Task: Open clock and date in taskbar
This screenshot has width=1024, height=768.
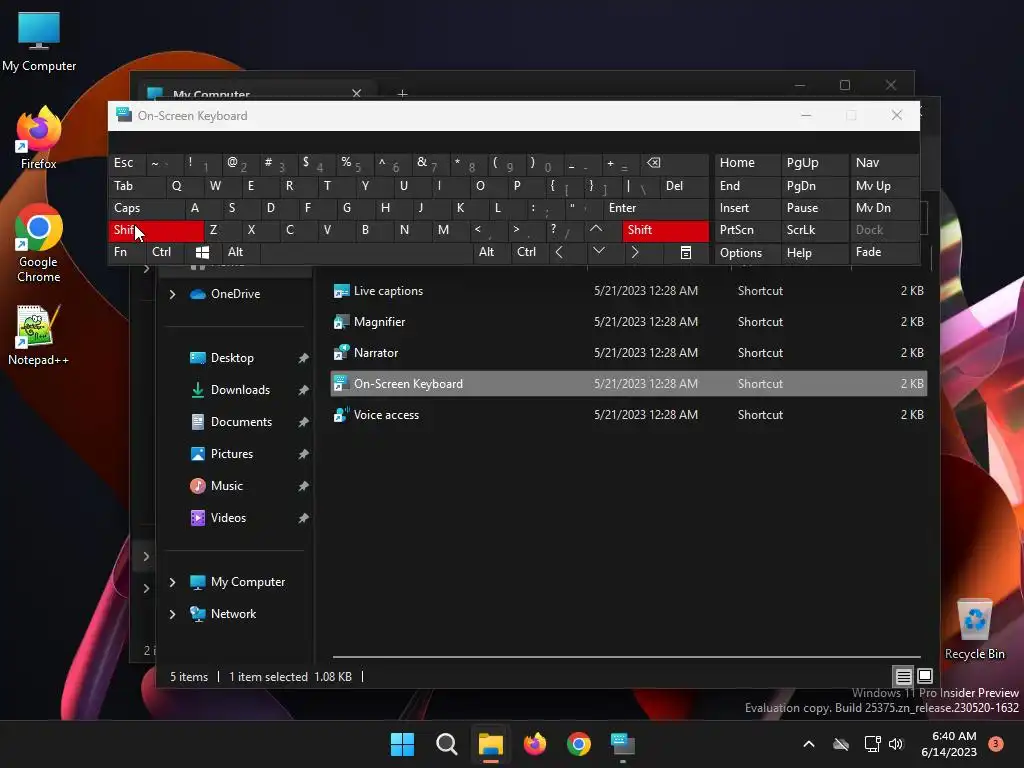Action: point(949,744)
